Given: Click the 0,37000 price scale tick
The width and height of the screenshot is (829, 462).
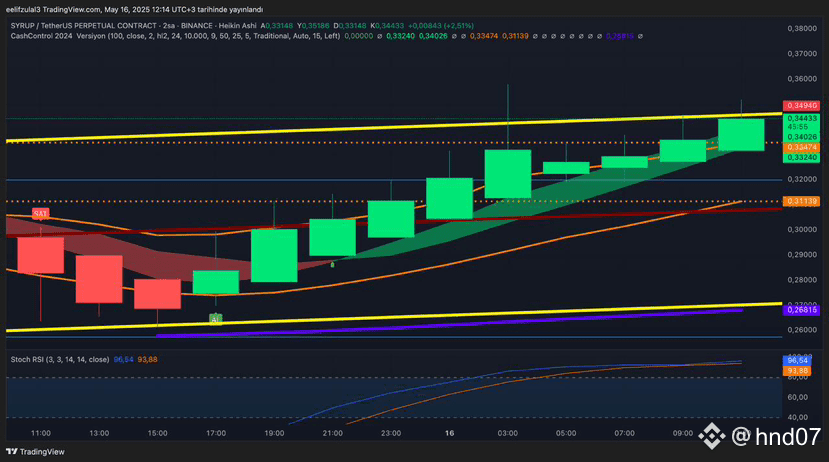Looking at the screenshot, I should (802, 54).
